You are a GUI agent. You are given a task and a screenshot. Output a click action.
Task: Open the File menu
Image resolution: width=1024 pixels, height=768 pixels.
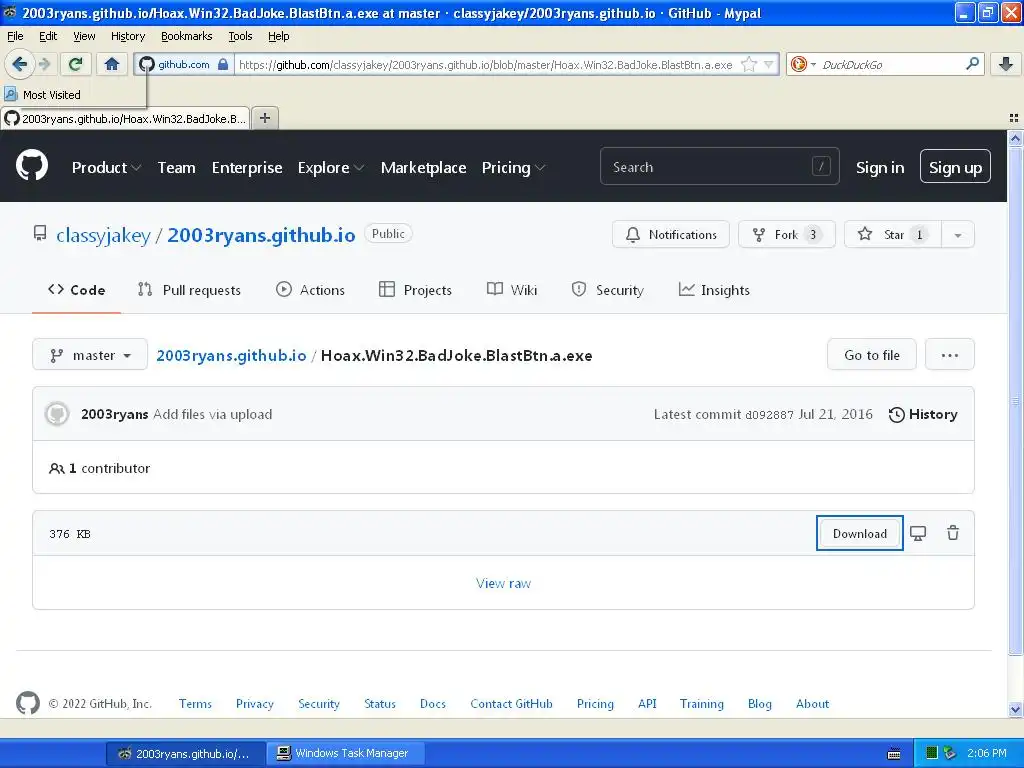(15, 36)
